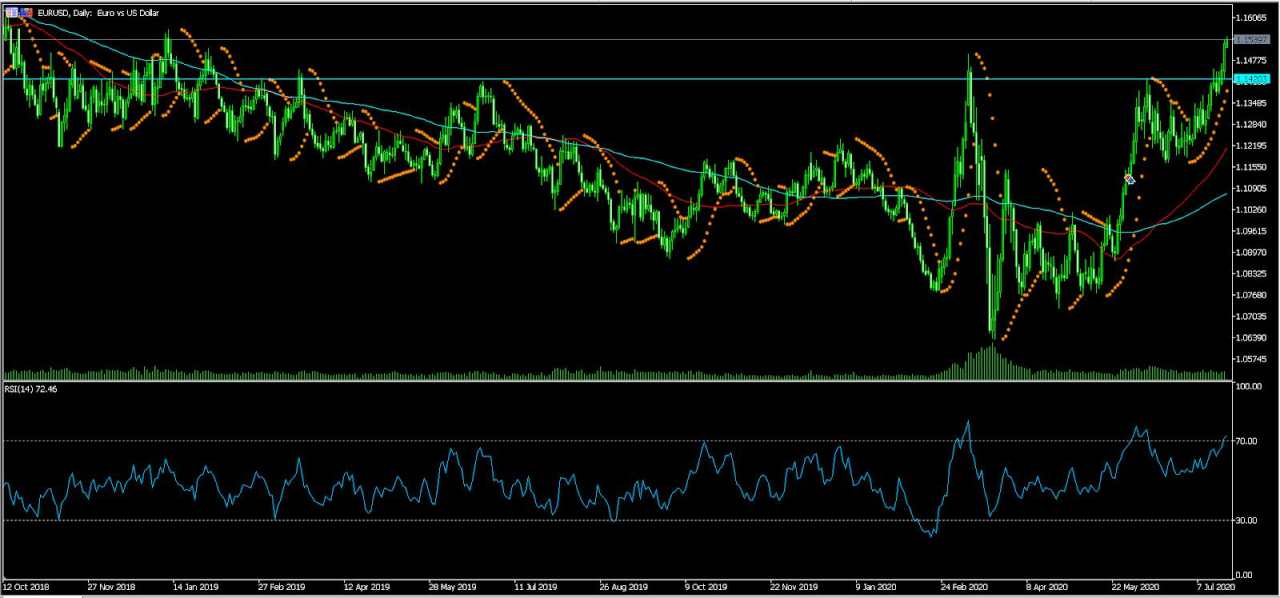This screenshot has height=598, width=1280.
Task: Select the 22 May 2020 date label
Action: (x=1135, y=587)
